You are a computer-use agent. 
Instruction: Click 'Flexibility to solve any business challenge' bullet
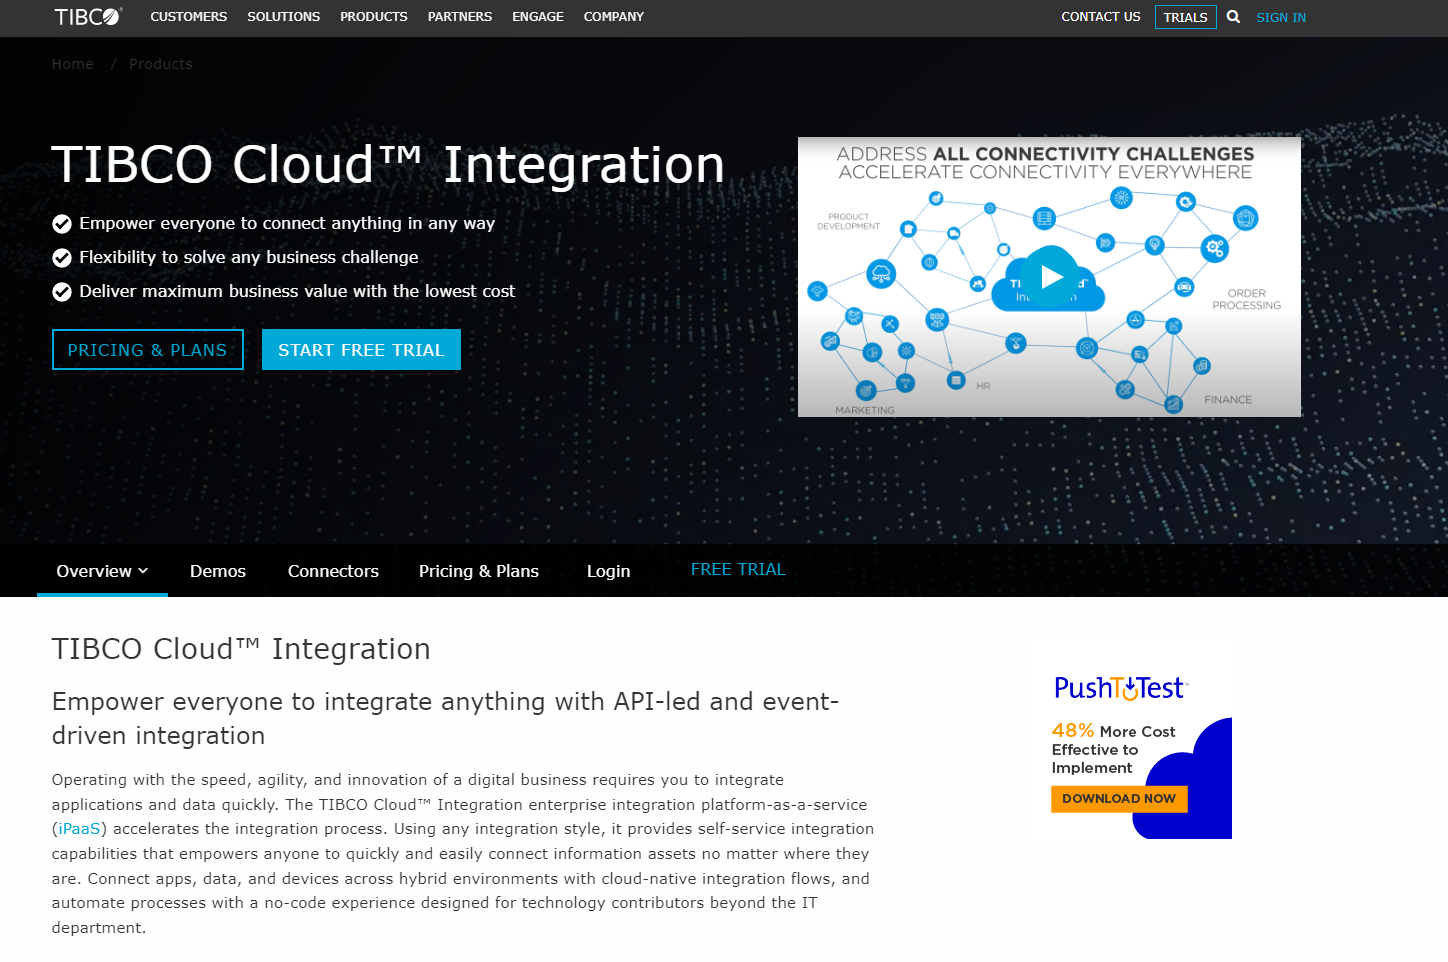[249, 257]
